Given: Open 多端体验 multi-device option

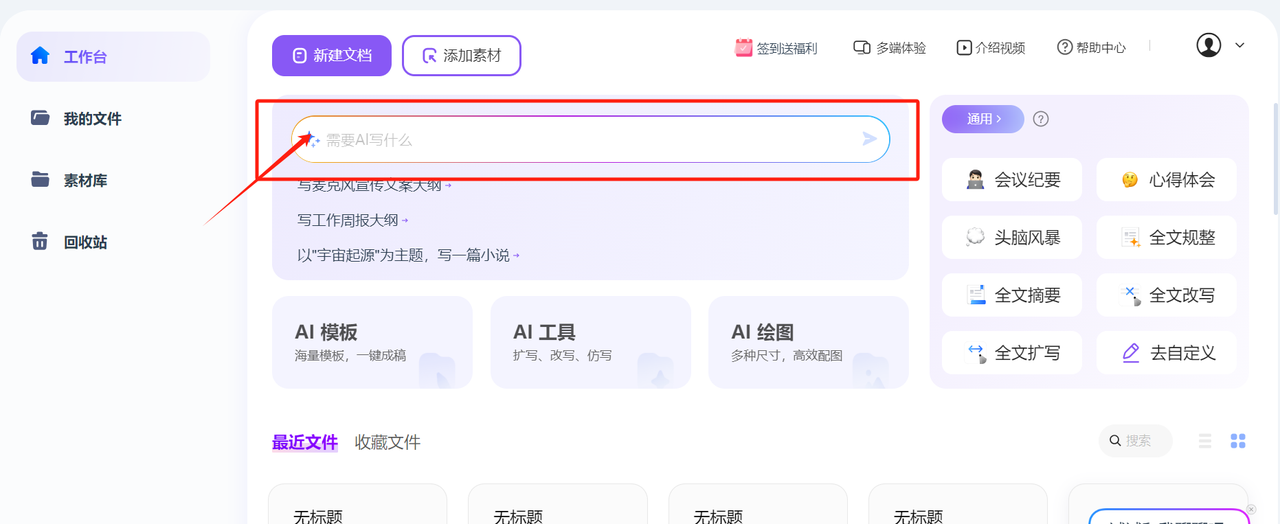Looking at the screenshot, I should pyautogui.click(x=889, y=48).
